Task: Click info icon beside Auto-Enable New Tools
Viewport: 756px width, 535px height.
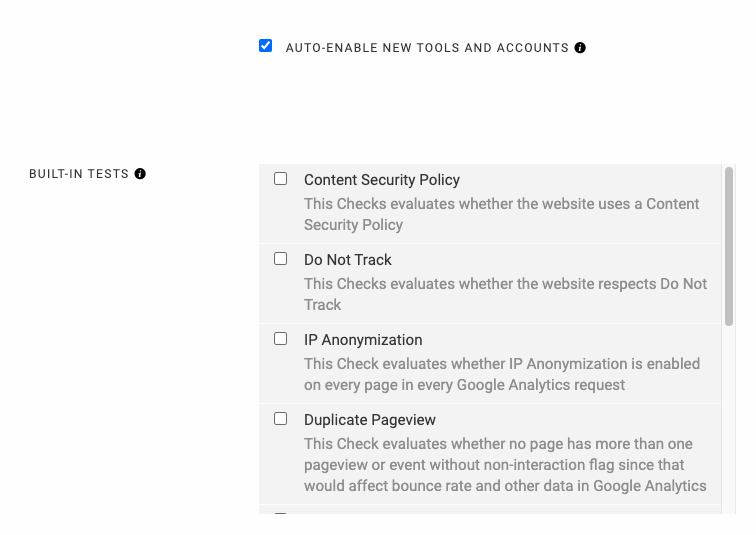Action: [580, 48]
